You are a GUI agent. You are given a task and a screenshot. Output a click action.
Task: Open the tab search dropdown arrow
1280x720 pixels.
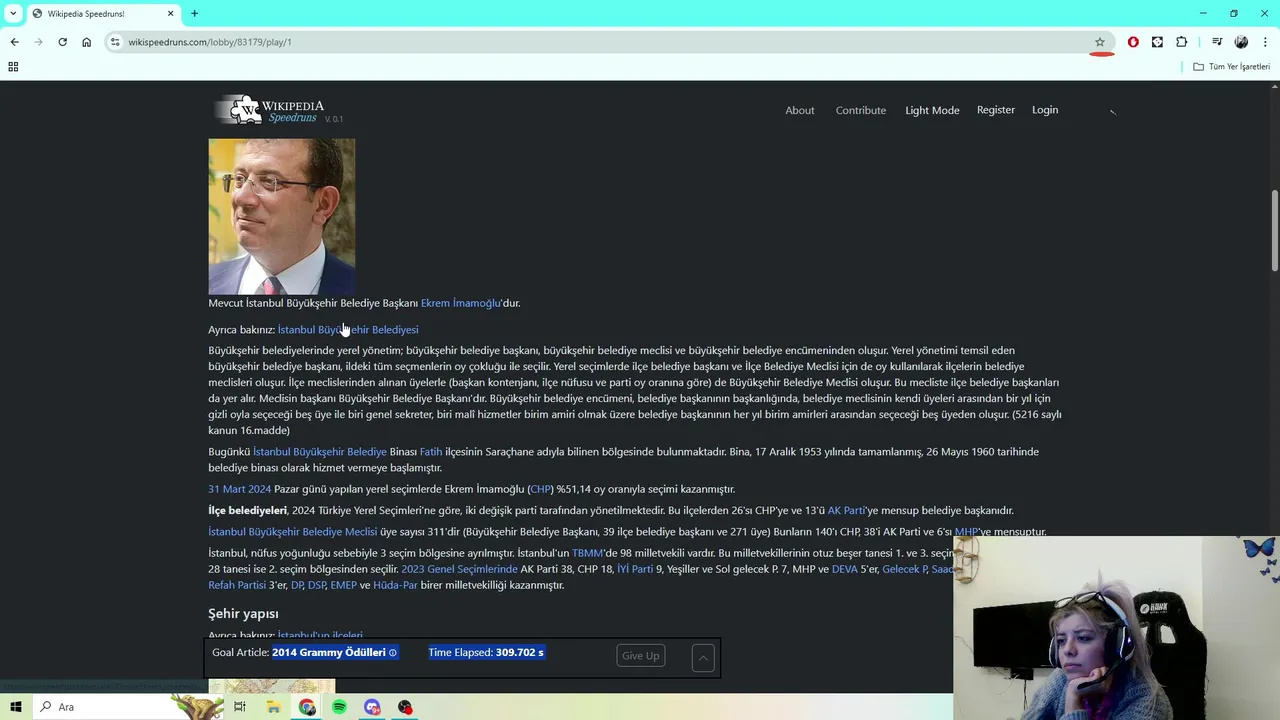[x=12, y=13]
